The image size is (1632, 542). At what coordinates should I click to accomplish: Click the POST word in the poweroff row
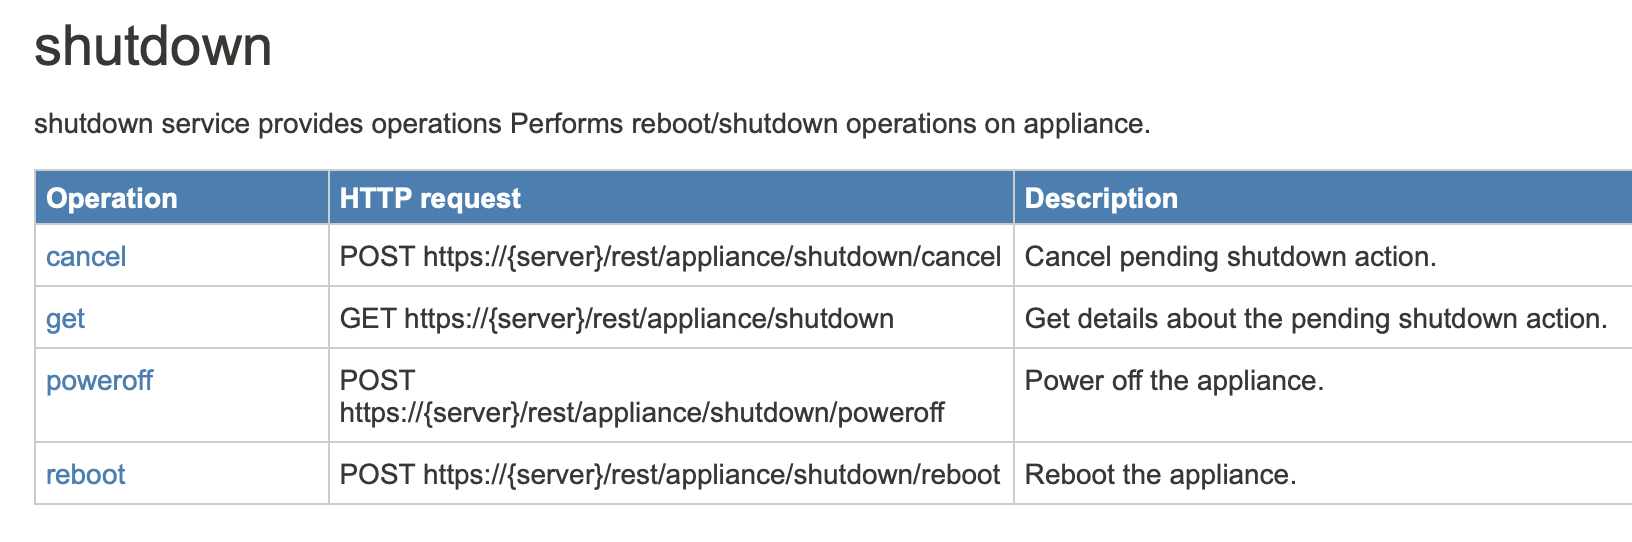pyautogui.click(x=377, y=381)
